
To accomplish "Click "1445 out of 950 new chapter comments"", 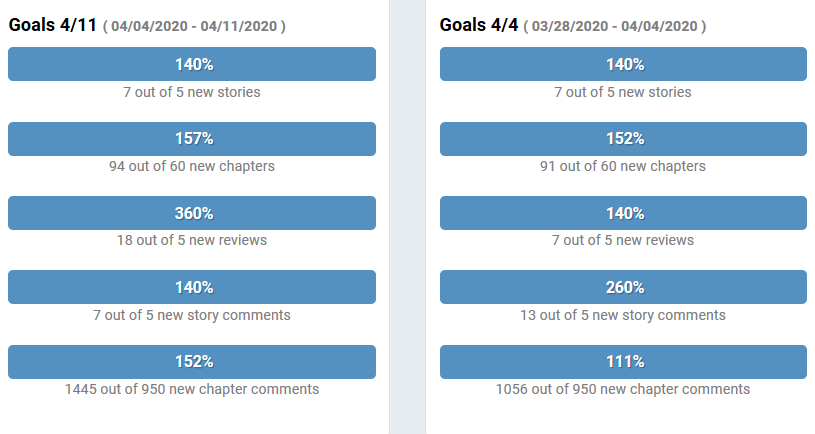I will (x=192, y=389).
